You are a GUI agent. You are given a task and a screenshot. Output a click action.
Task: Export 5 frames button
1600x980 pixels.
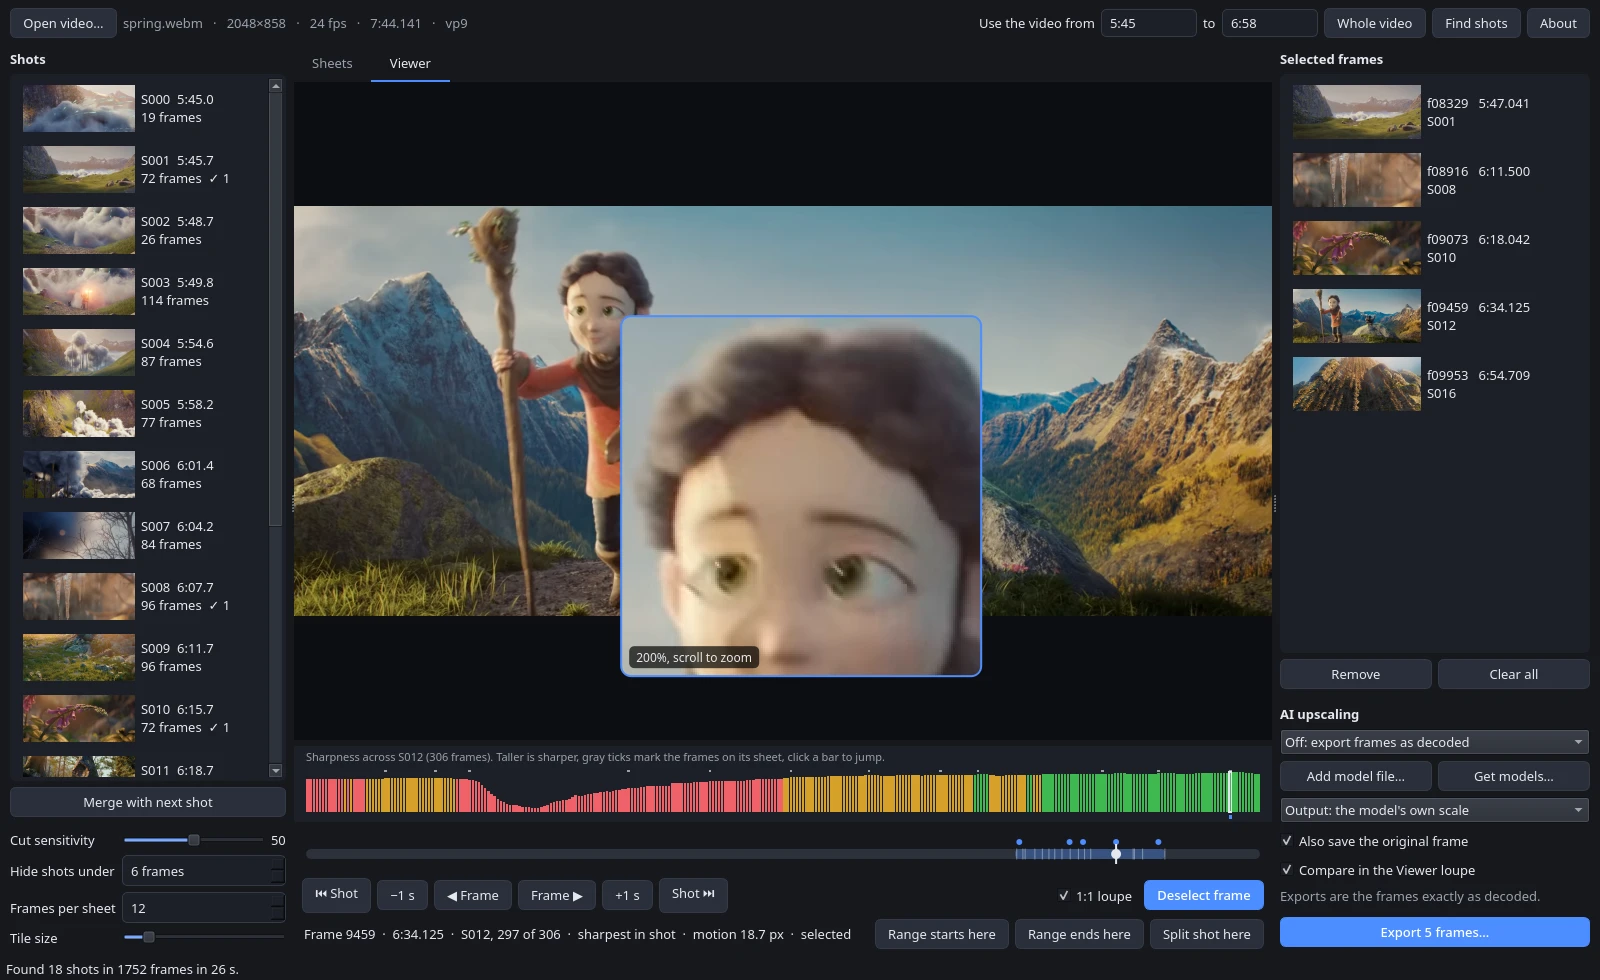(1435, 932)
